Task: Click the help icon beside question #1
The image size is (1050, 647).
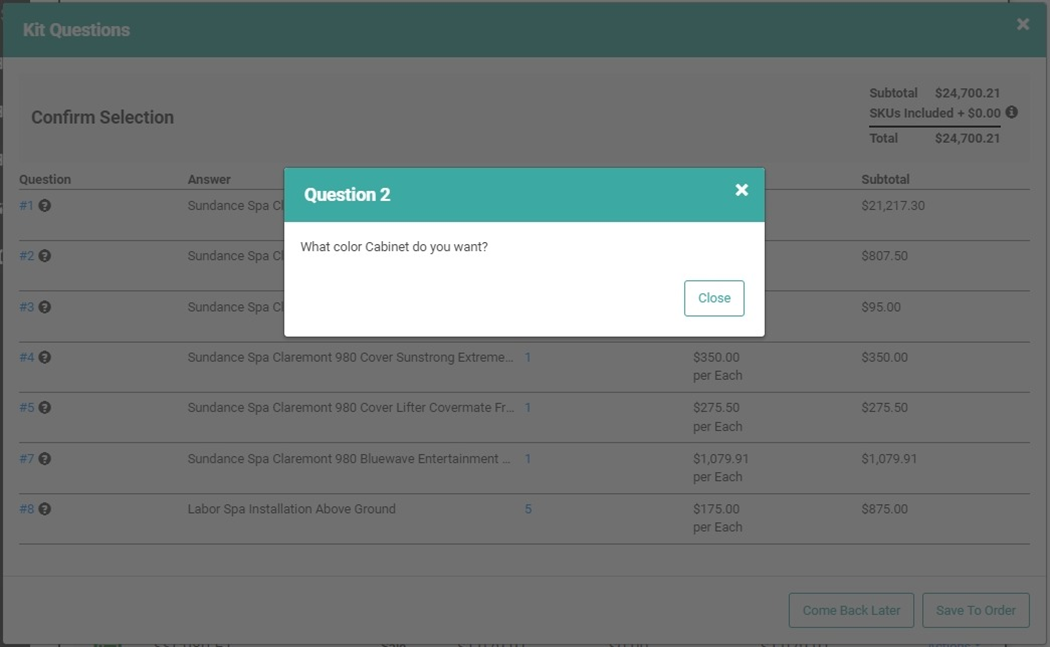Action: 45,206
